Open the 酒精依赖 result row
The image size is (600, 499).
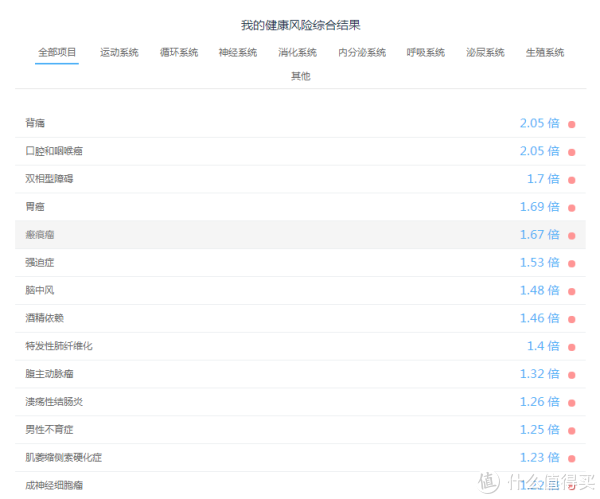300,318
